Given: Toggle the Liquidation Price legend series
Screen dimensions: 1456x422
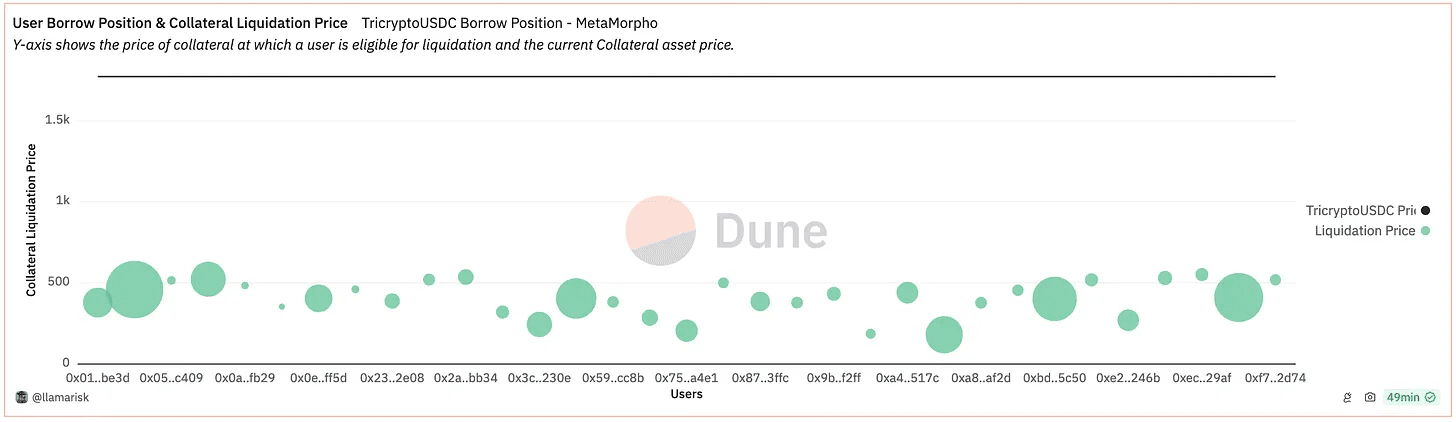Looking at the screenshot, I should (1364, 231).
